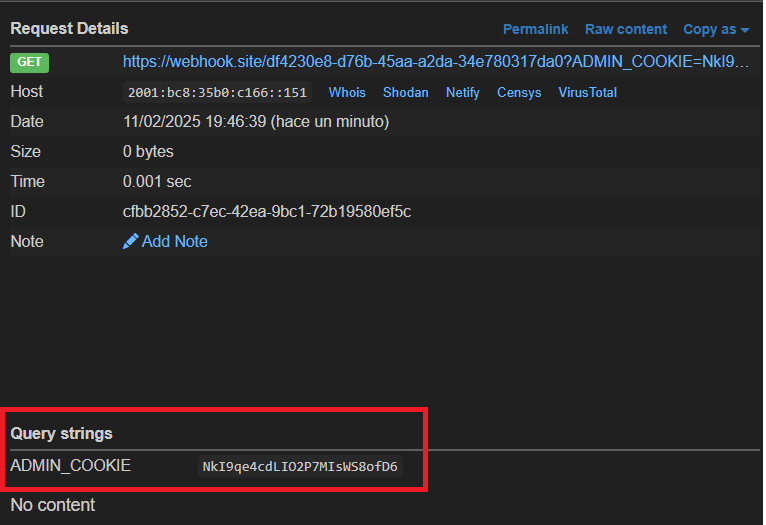Screen dimensions: 766x525
Task: Select the host IPv6 address
Action: pos(217,92)
